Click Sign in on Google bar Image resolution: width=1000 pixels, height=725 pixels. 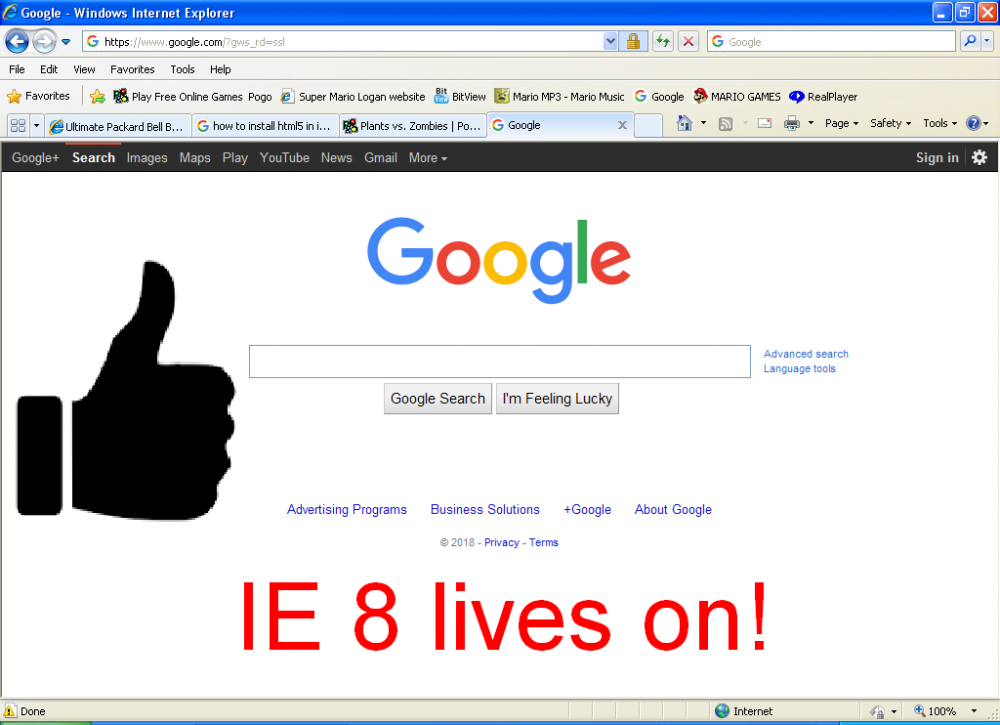pyautogui.click(x=936, y=158)
